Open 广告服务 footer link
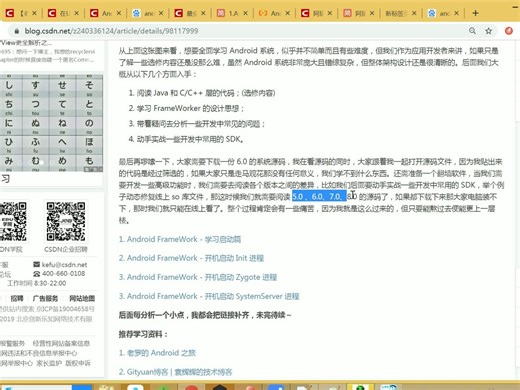 point(45,298)
